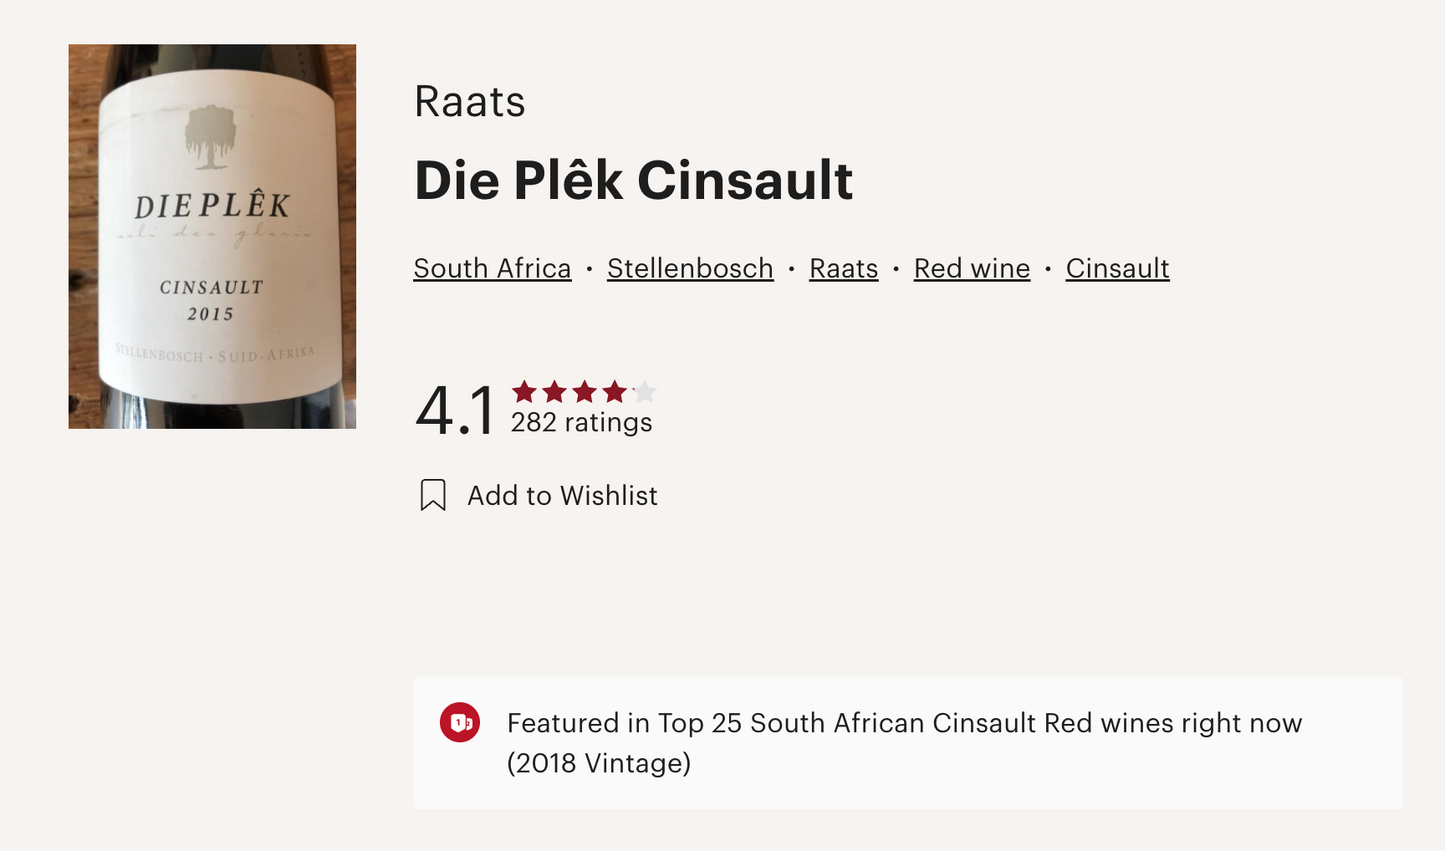
Task: Open the Die Plêk bottle photo
Action: (212, 236)
